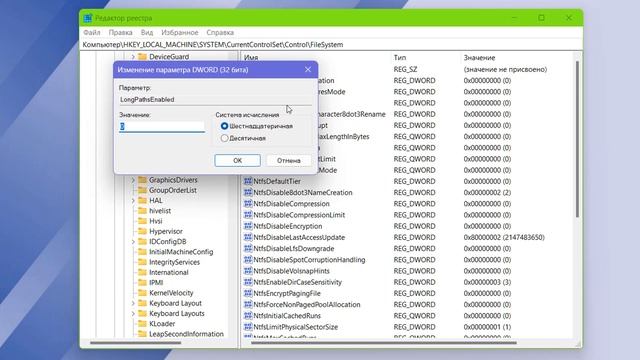The image size is (640, 360).
Task: Select the IPMI tree item
Action: 156,282
